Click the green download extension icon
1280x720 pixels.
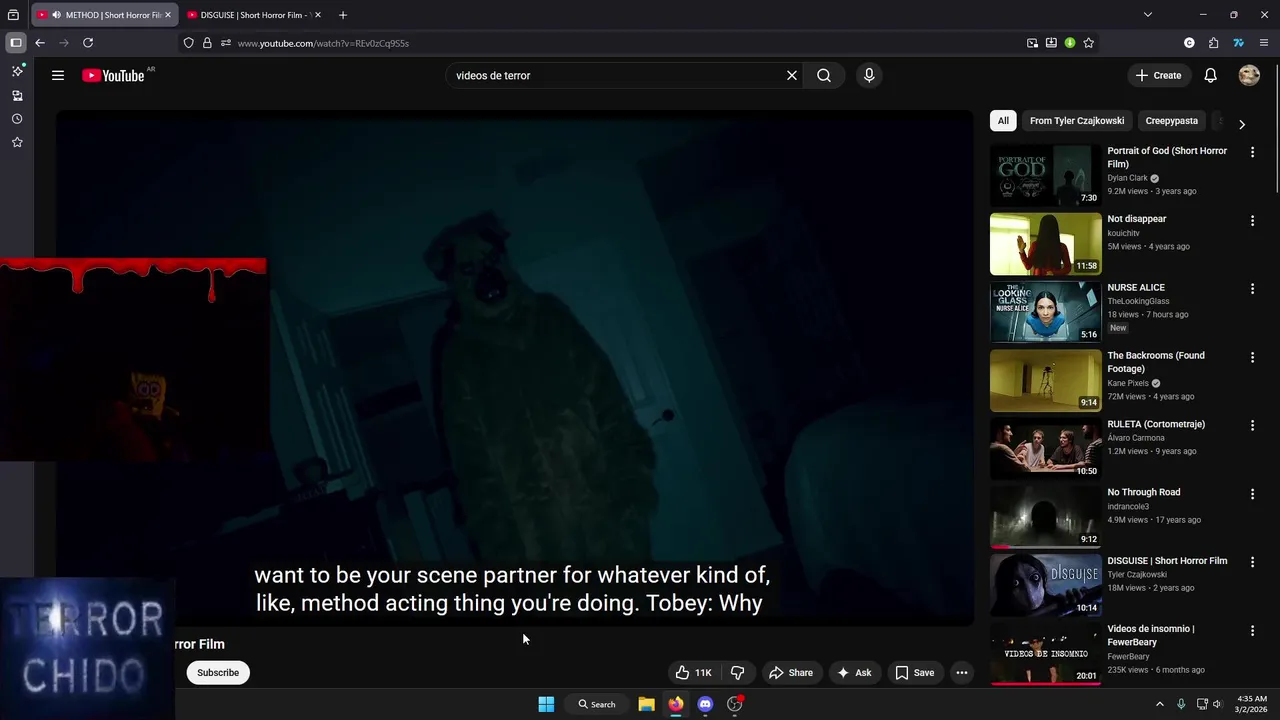point(1070,43)
